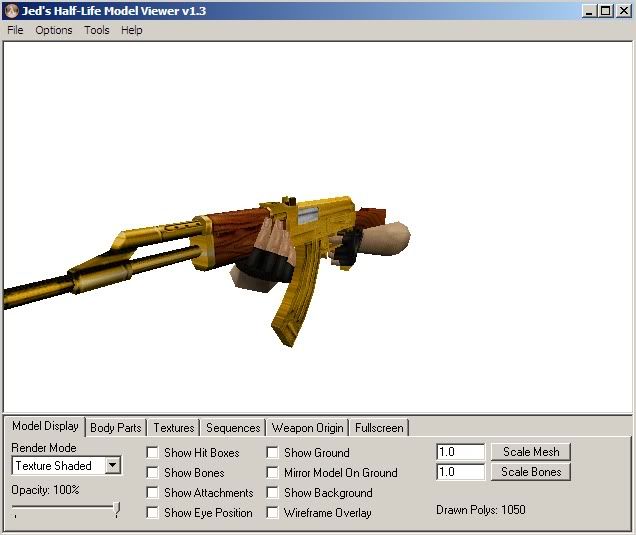This screenshot has width=636, height=535.
Task: Switch to the Weapon Origin tab
Action: 307,428
